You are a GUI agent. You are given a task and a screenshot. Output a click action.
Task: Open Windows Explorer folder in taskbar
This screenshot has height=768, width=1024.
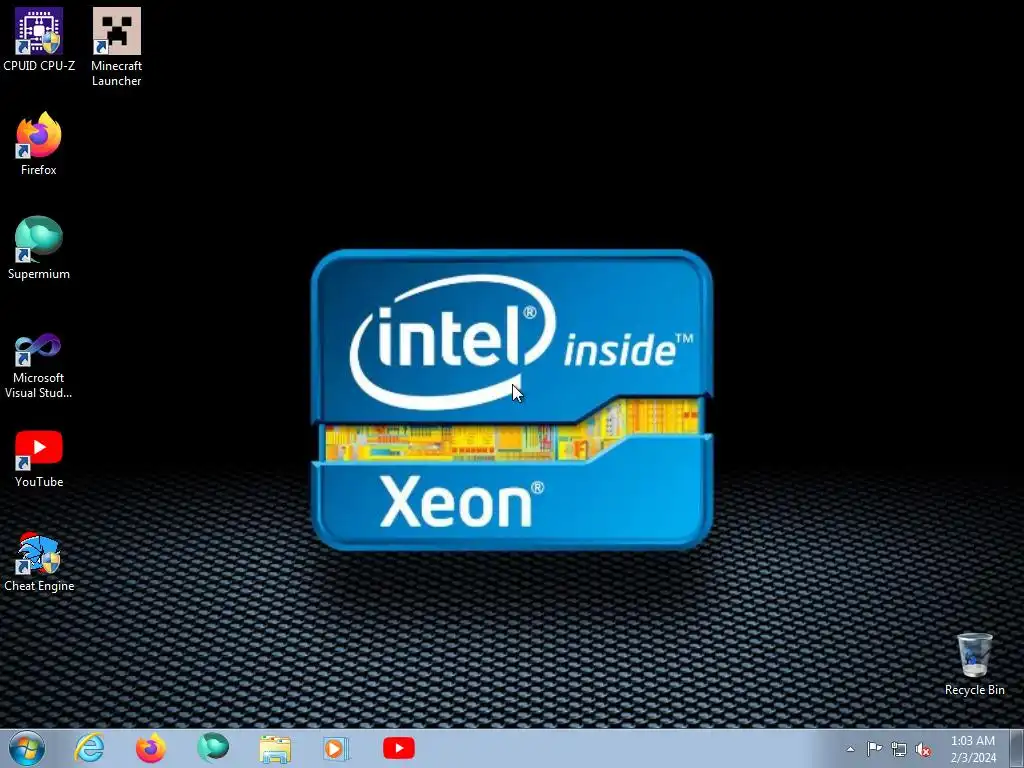point(275,748)
